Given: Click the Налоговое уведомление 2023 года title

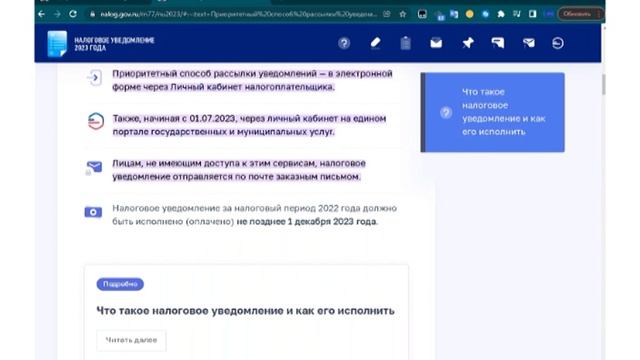Looking at the screenshot, I should pos(114,44).
